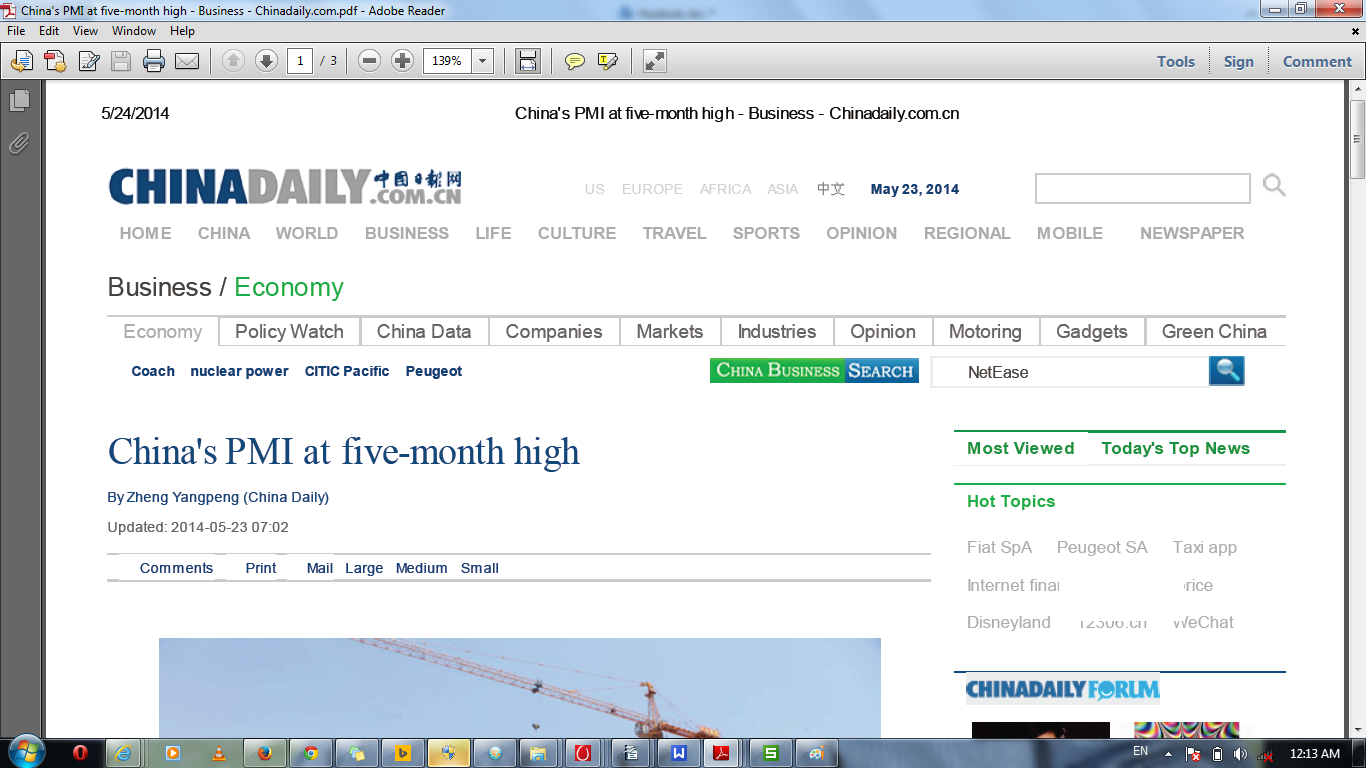This screenshot has height=768, width=1366.
Task: Click the Peugeot SA hot topic
Action: (x=1102, y=547)
